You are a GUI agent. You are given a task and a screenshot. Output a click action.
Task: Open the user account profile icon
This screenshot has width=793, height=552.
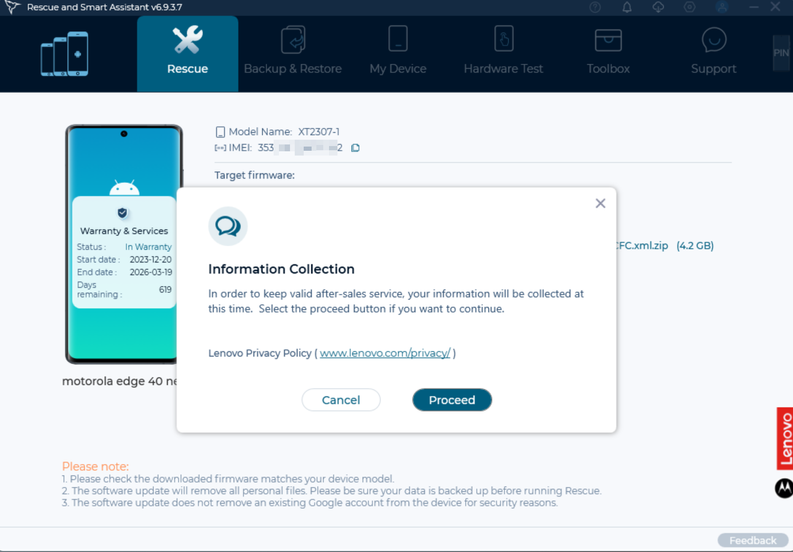tap(721, 7)
